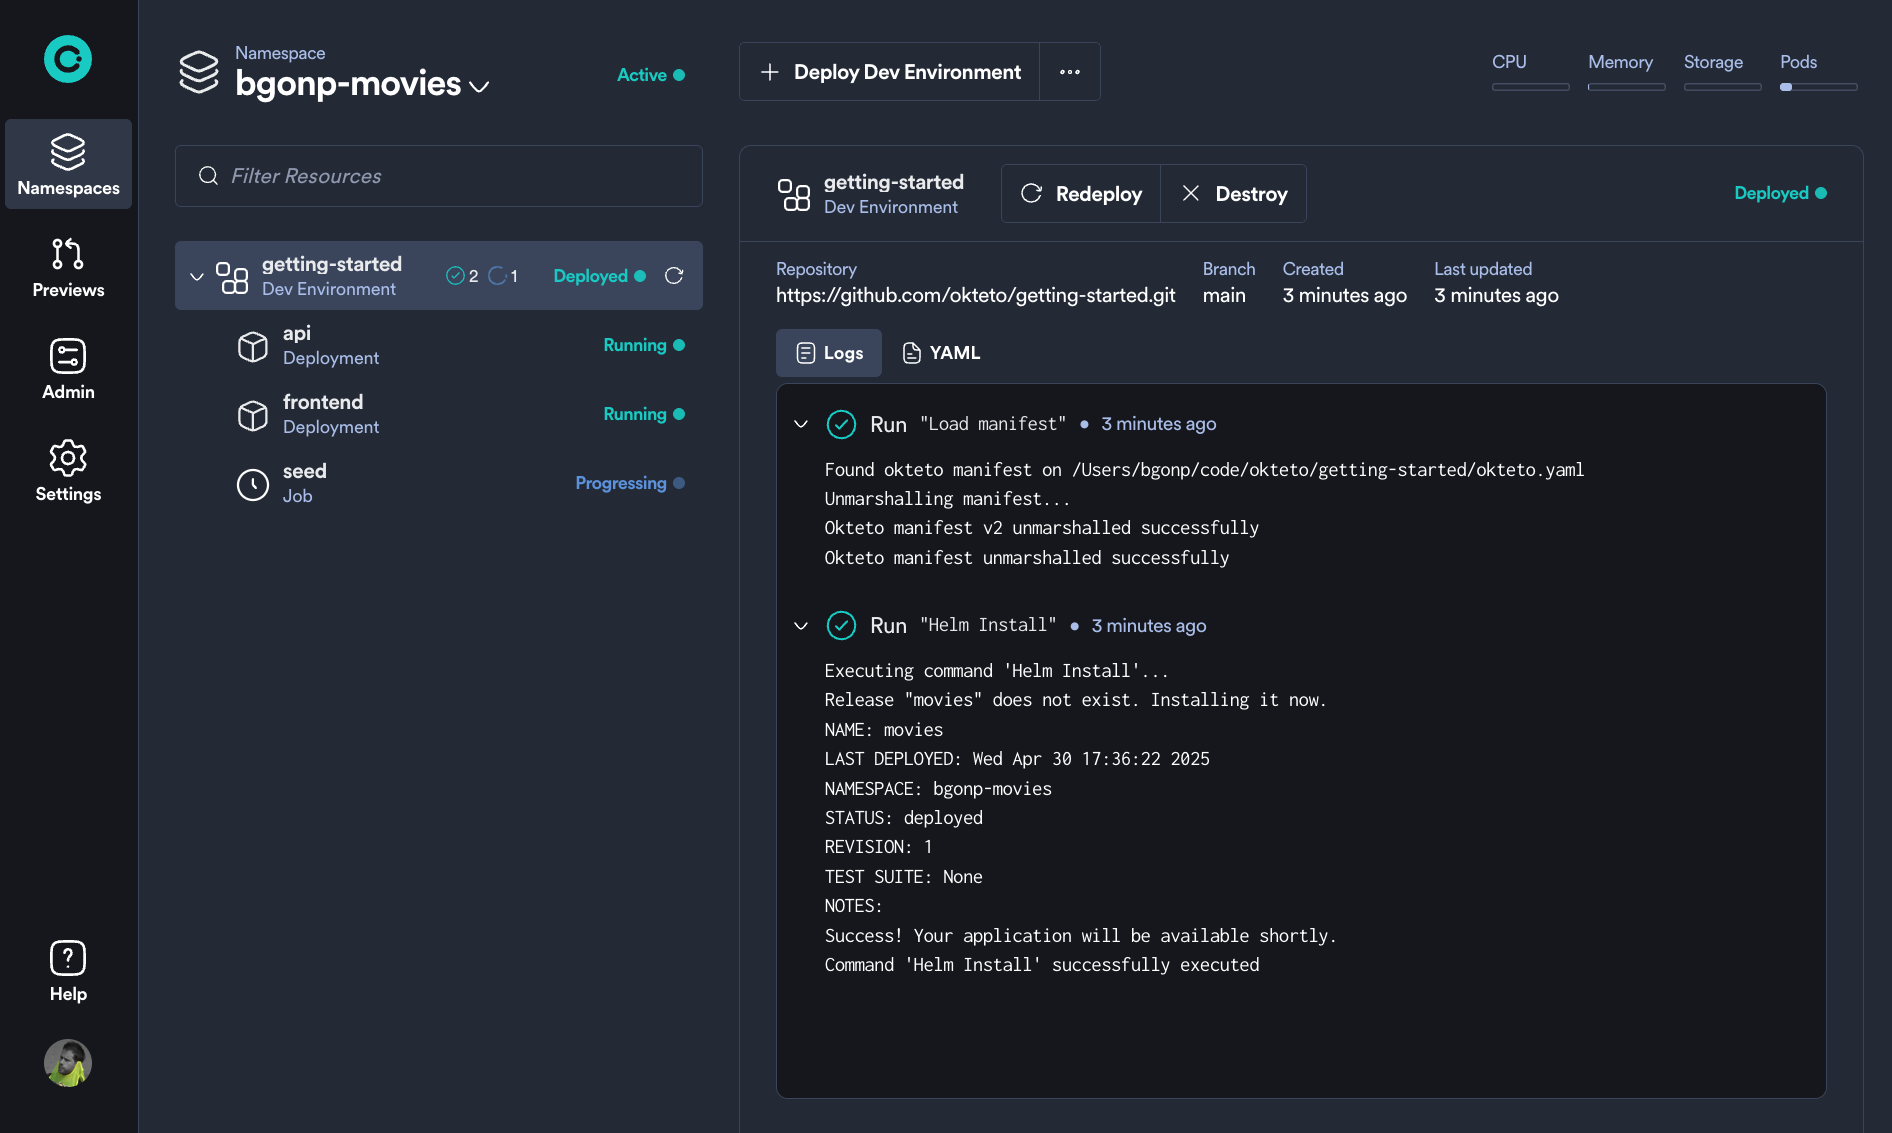Select the Logs tab
This screenshot has height=1133, width=1892.
828,352
